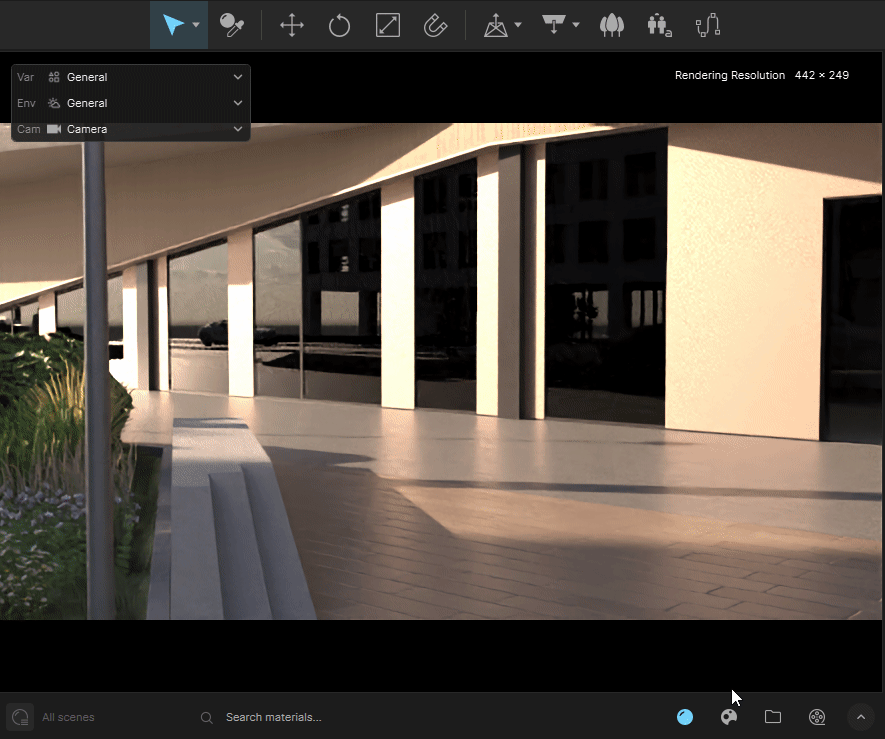Activate the Scale tool
Viewport: 885px width, 739px height.
[388, 25]
